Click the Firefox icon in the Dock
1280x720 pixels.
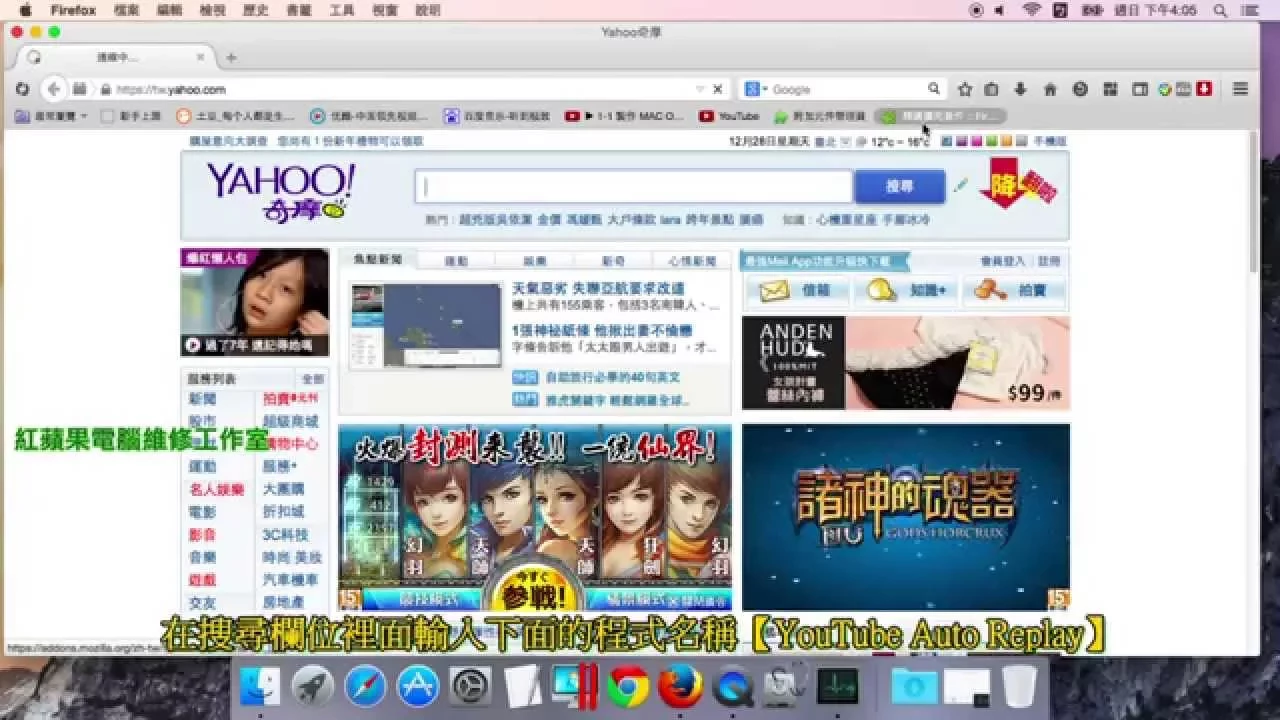(680, 686)
